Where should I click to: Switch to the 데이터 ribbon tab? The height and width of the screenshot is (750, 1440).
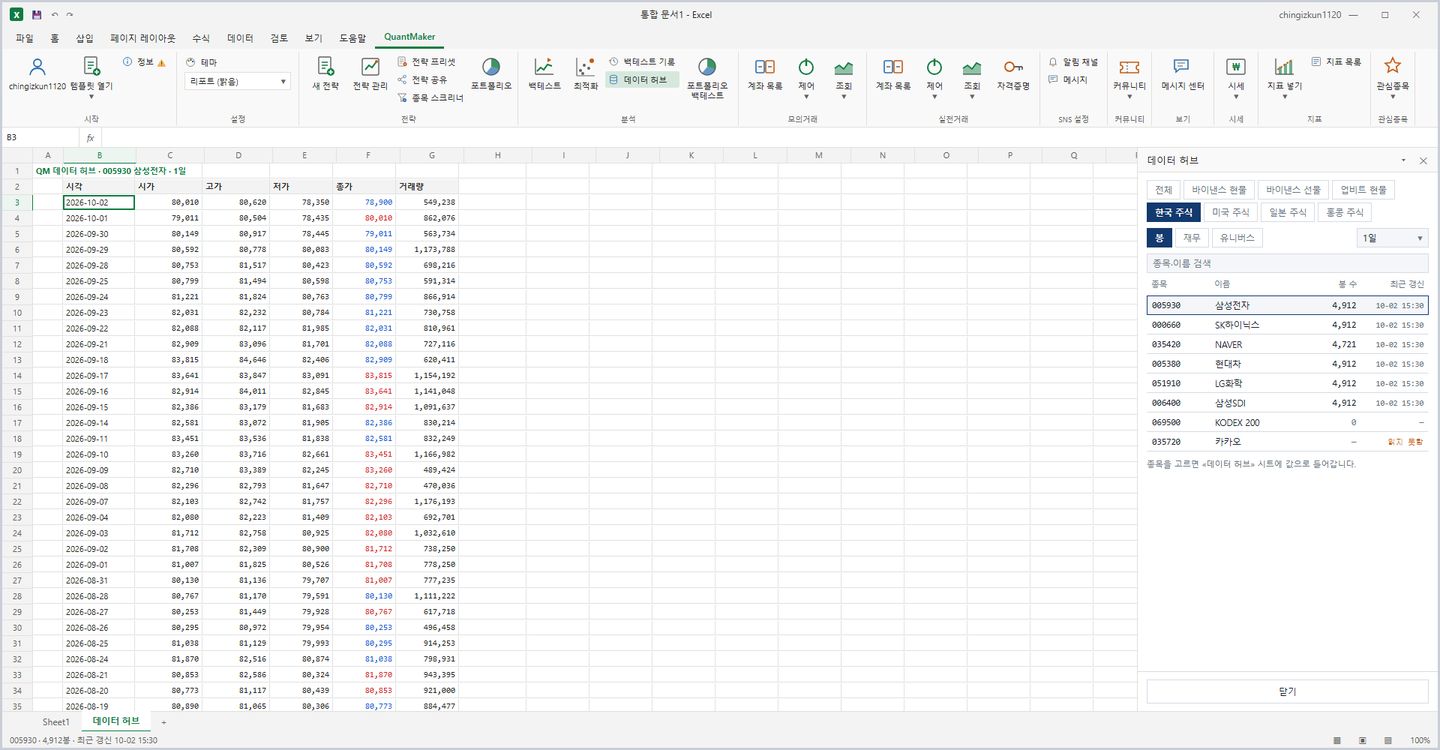(240, 38)
